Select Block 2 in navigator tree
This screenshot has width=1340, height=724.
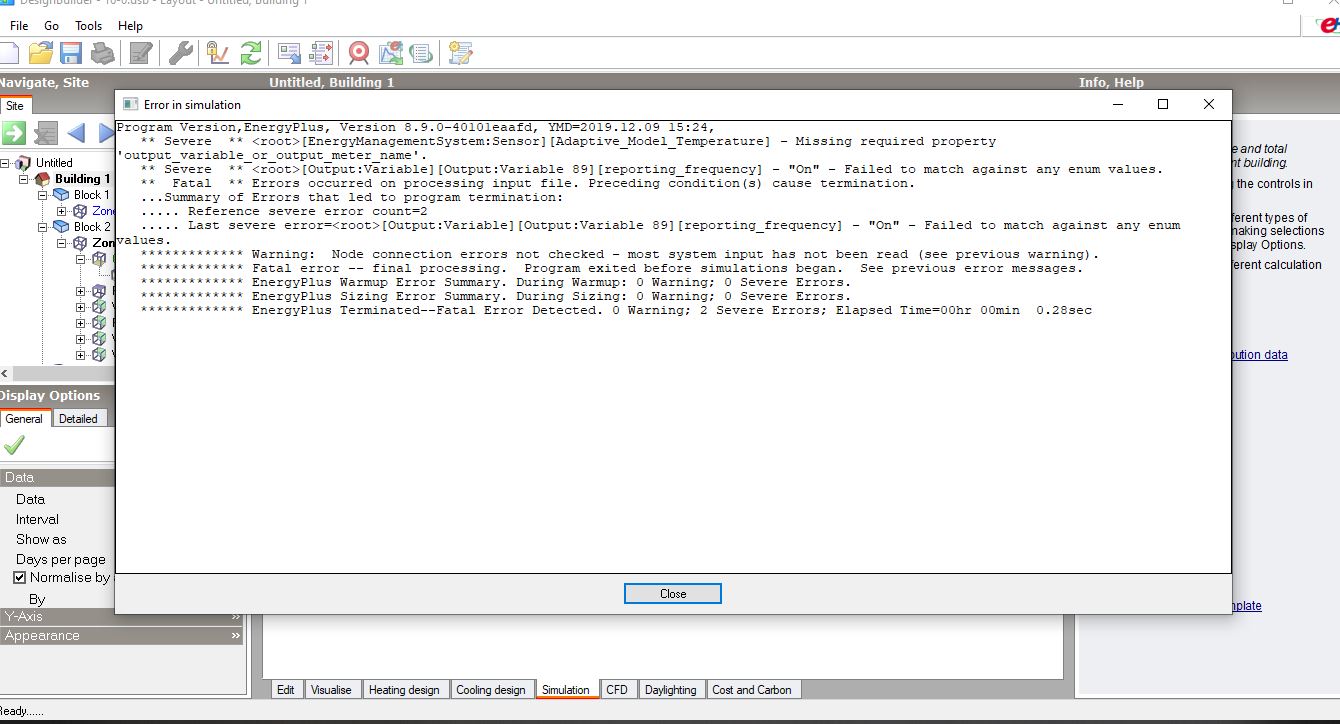pos(92,227)
